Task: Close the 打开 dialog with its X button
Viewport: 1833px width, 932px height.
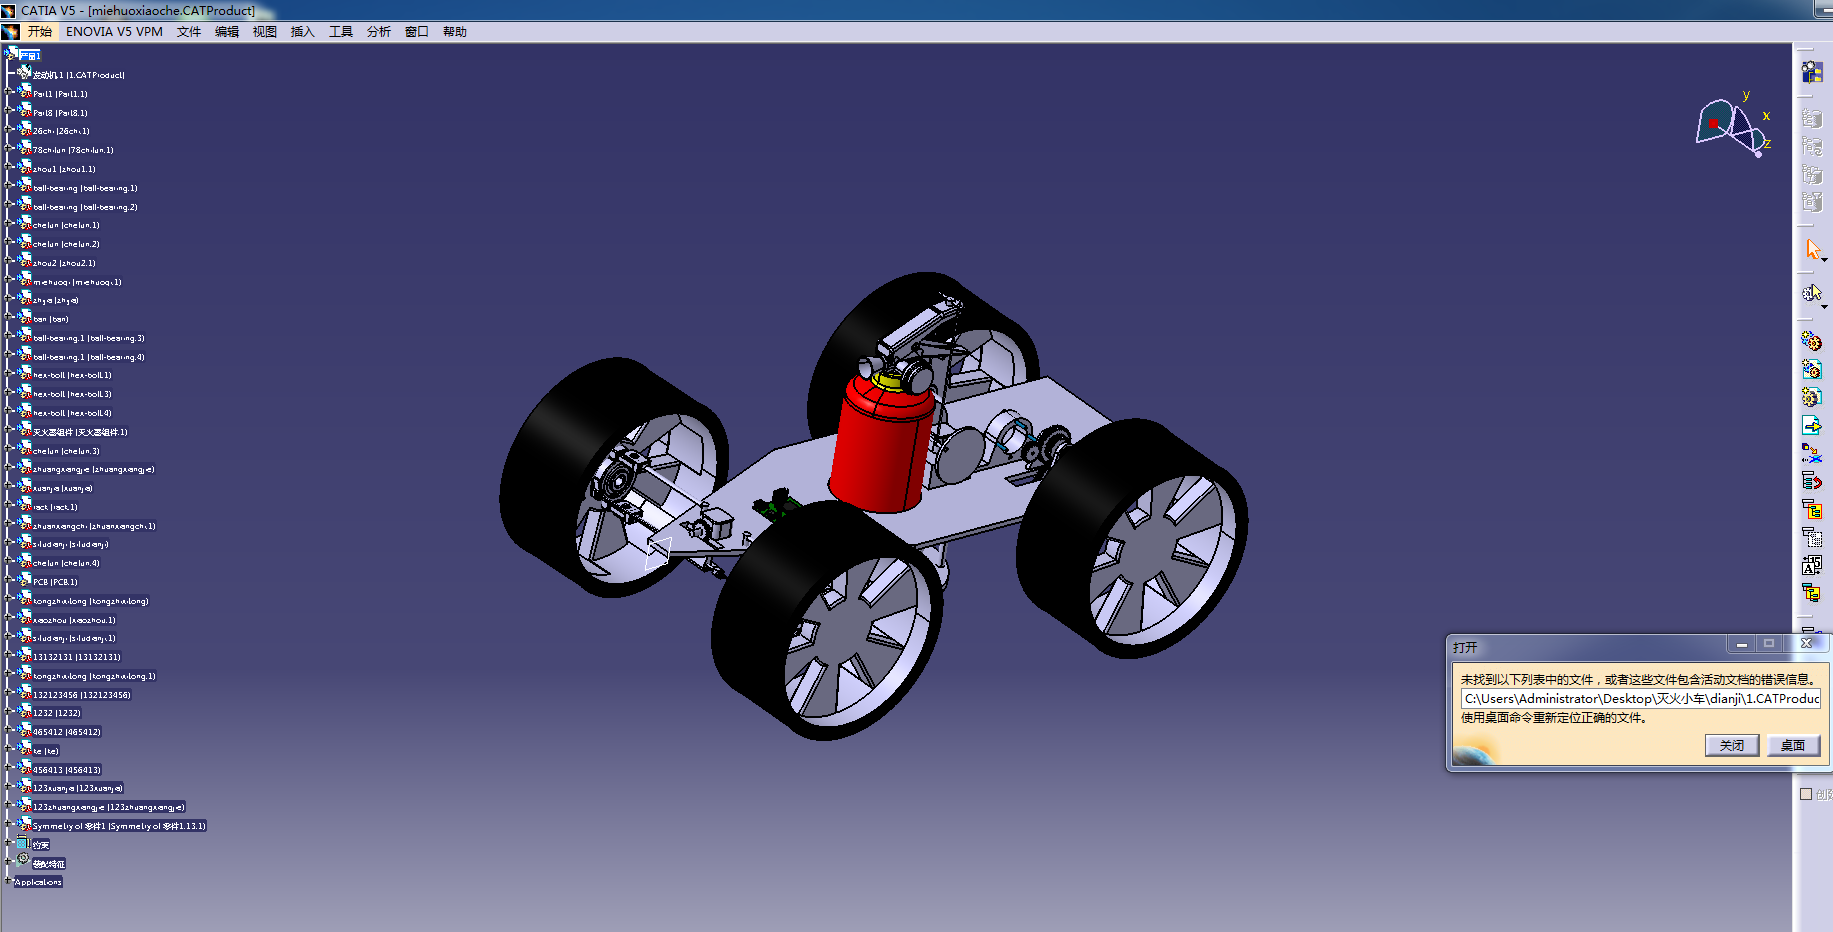Action: 1806,644
